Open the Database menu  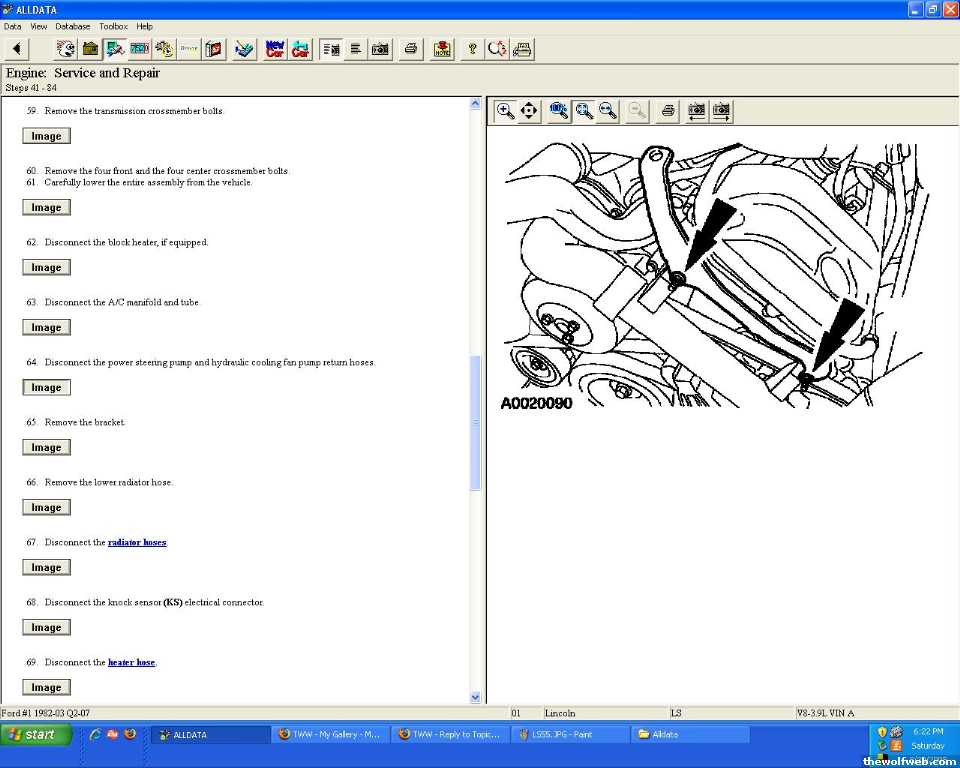tap(72, 26)
